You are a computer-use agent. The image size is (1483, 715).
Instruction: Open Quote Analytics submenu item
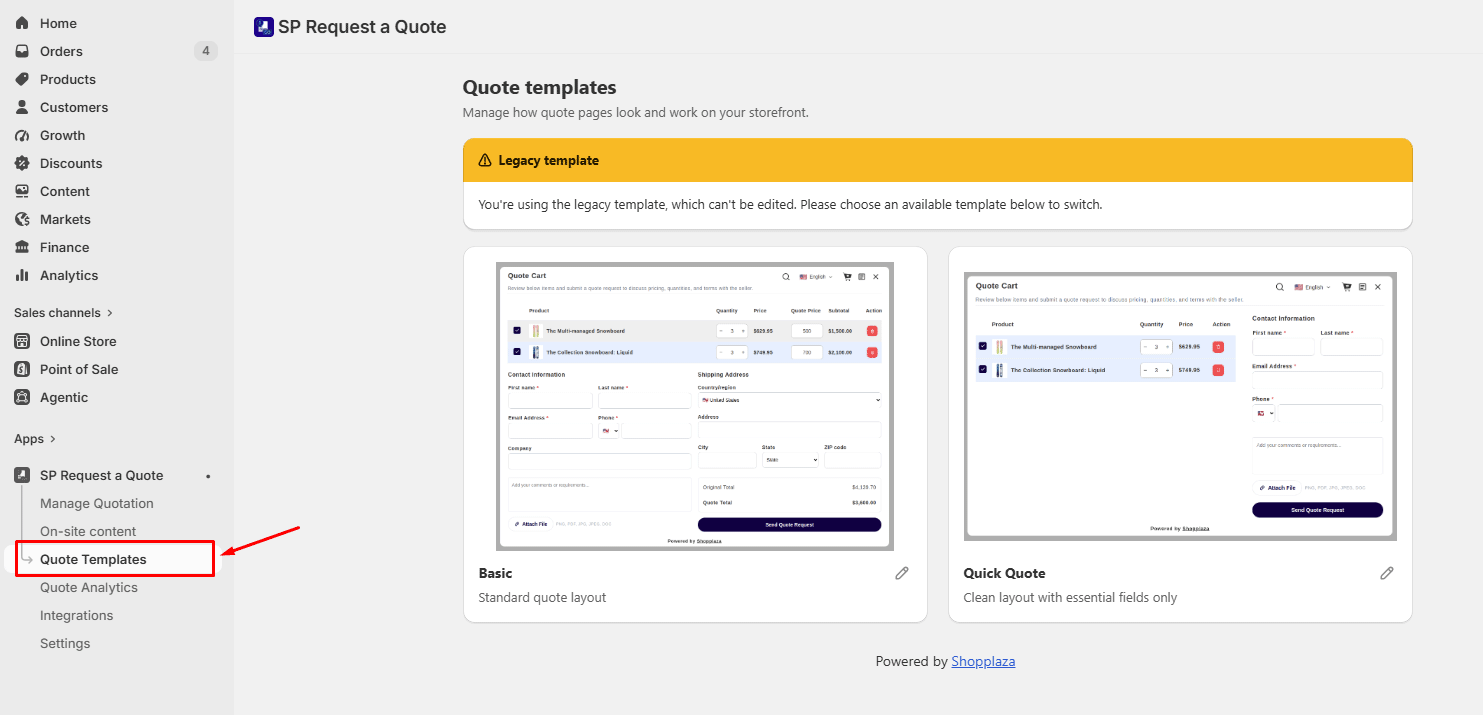(x=89, y=587)
